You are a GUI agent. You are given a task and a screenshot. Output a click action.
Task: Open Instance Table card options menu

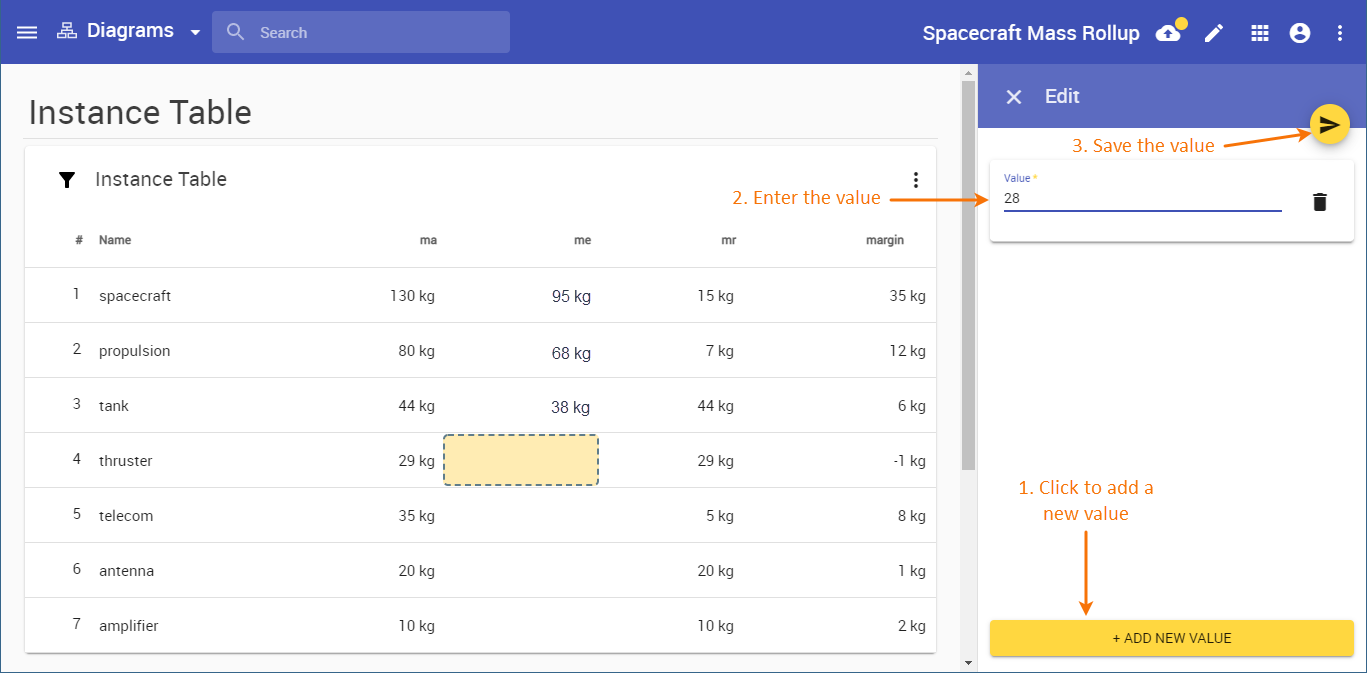(x=915, y=180)
